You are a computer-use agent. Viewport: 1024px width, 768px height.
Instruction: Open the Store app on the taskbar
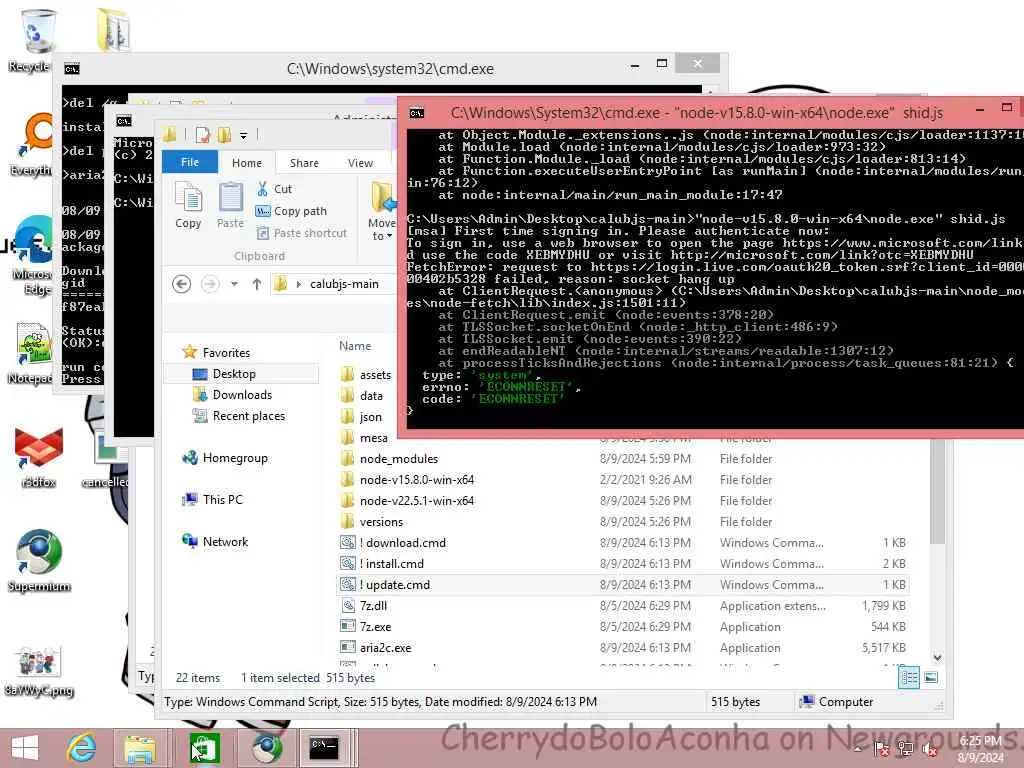203,748
